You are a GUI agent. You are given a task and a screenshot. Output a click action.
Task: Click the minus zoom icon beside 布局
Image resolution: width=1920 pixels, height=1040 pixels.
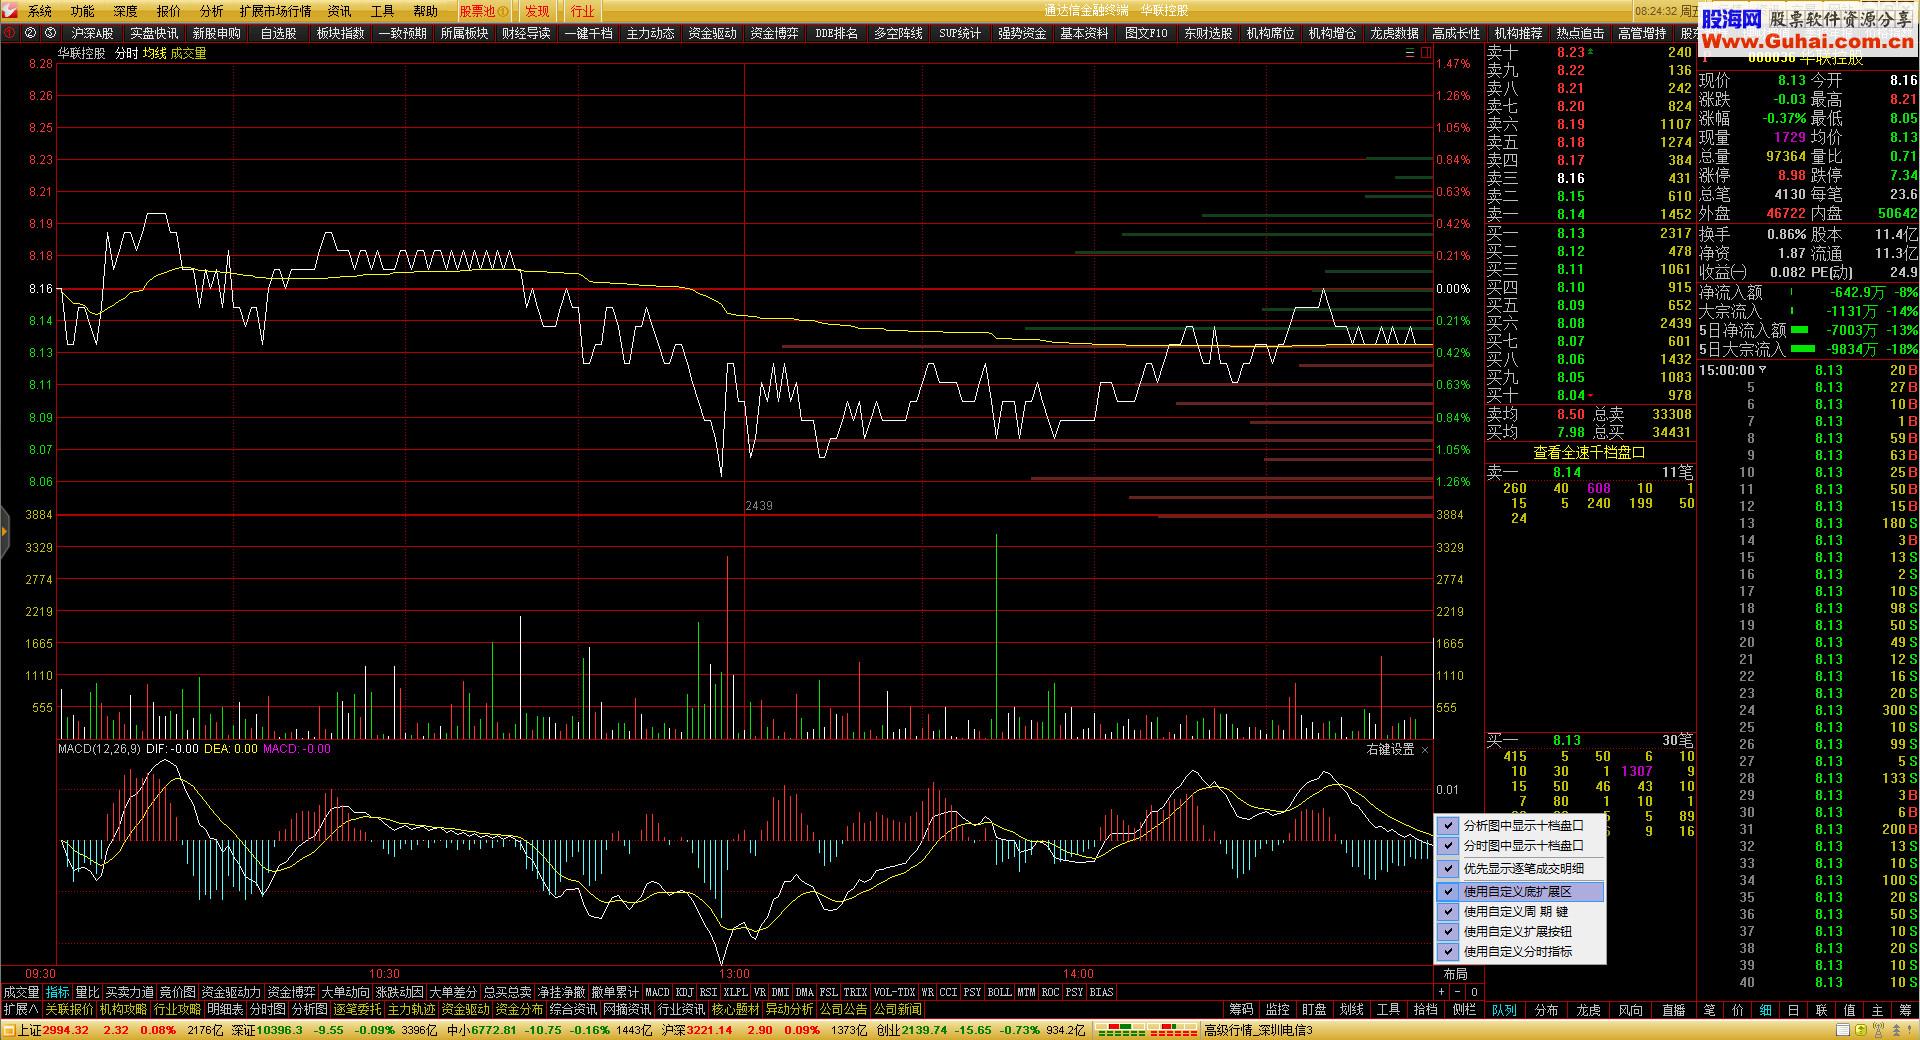click(1457, 992)
